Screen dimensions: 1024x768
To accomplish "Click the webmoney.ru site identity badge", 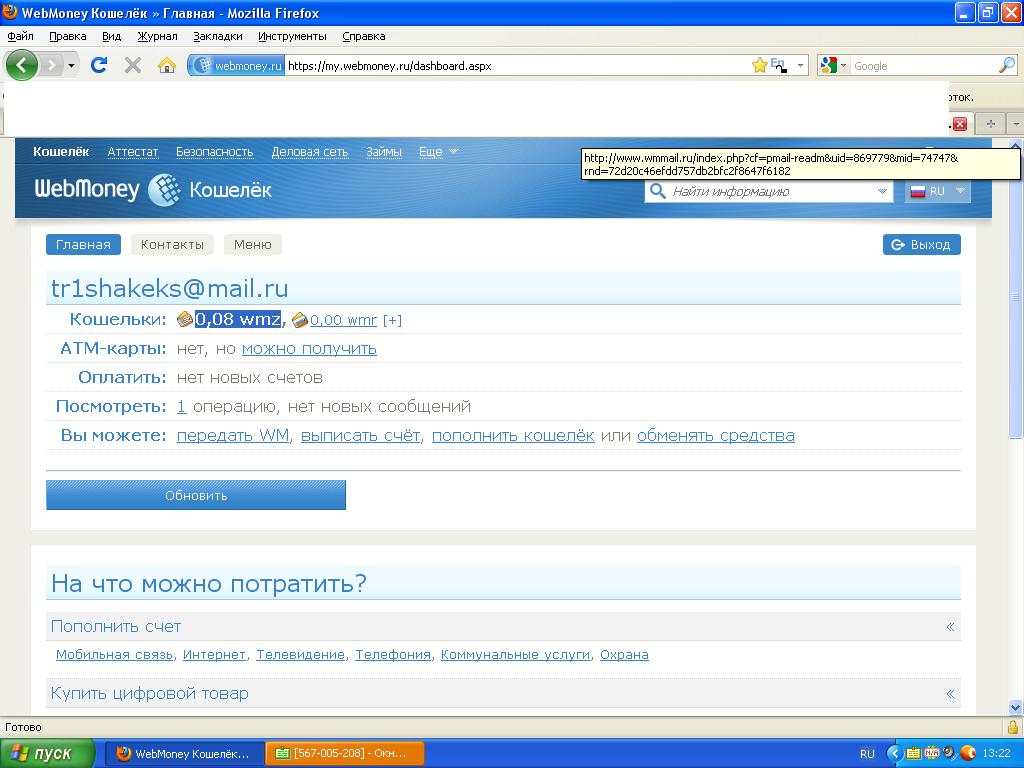I will coord(237,65).
